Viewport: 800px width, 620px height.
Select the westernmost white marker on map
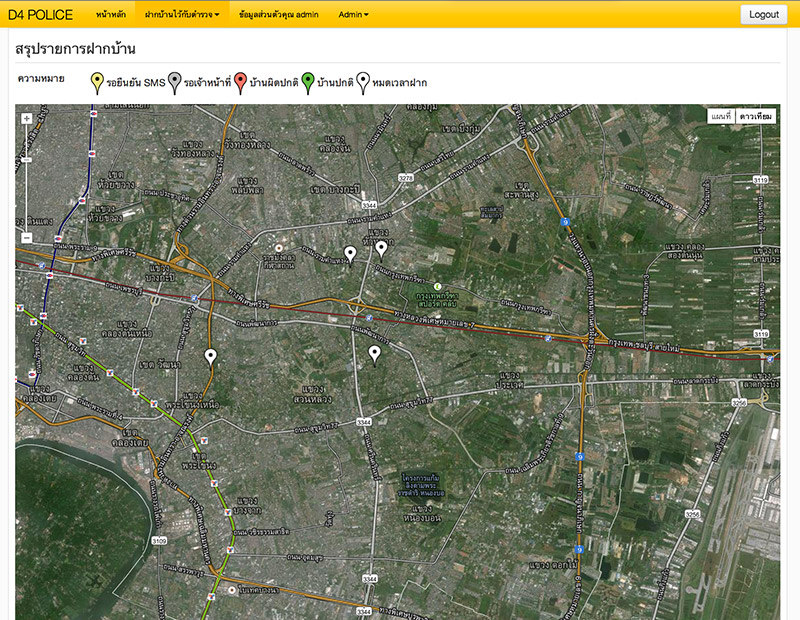(x=210, y=357)
